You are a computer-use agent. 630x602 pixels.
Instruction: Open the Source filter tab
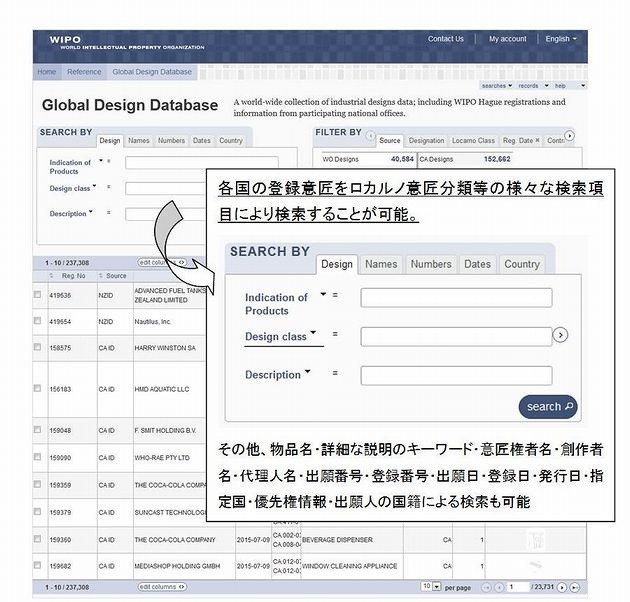[x=390, y=141]
